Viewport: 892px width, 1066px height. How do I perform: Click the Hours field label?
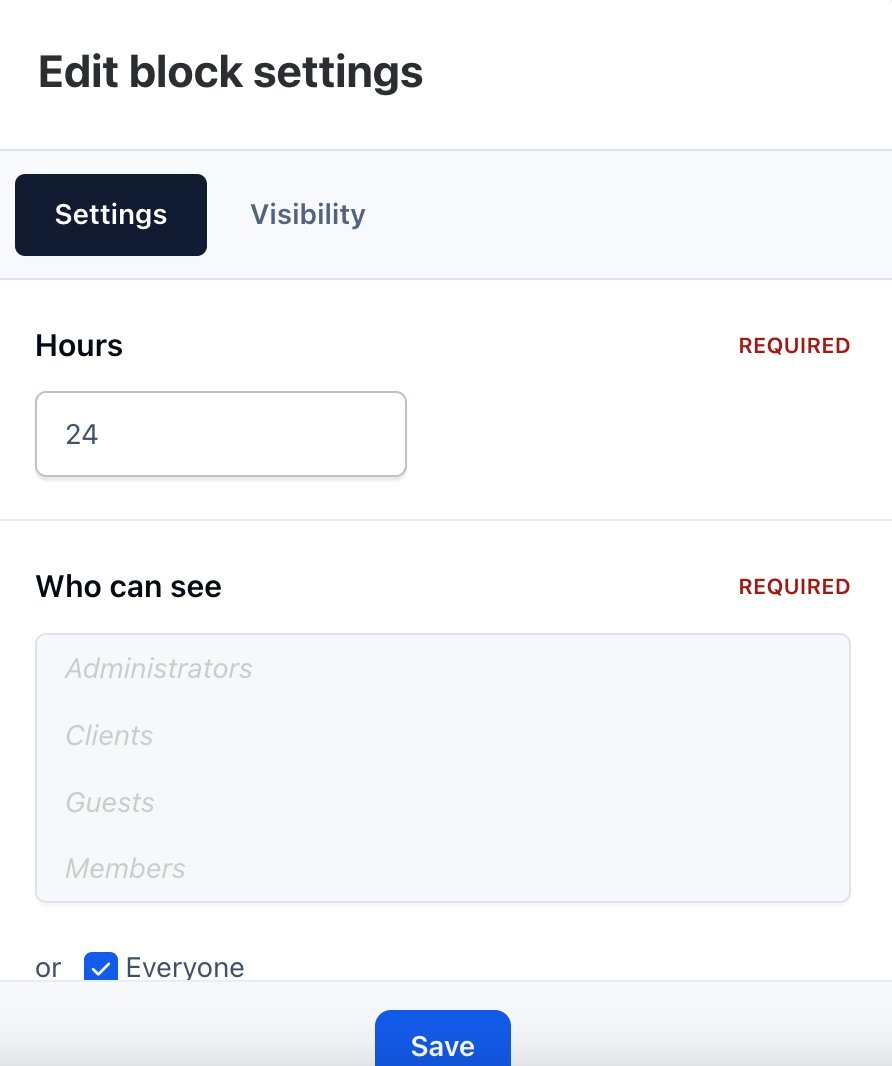tap(79, 346)
